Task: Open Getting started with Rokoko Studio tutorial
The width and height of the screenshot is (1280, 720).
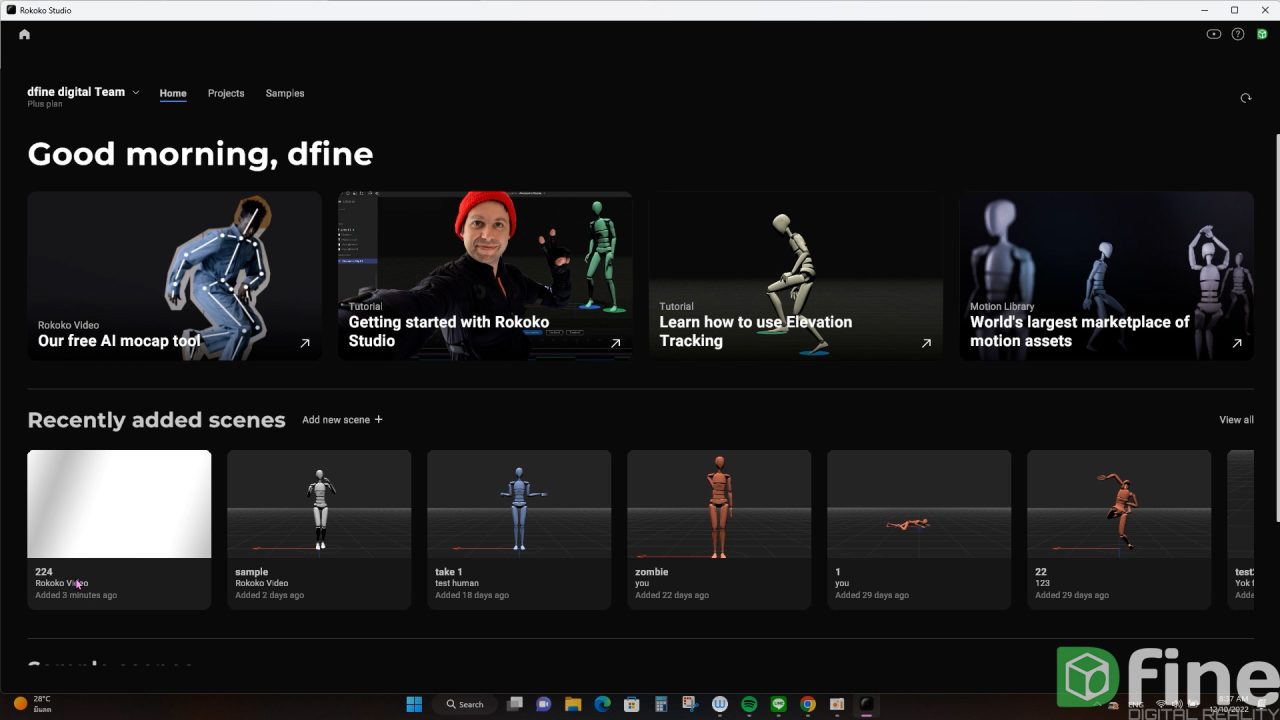Action: point(485,276)
